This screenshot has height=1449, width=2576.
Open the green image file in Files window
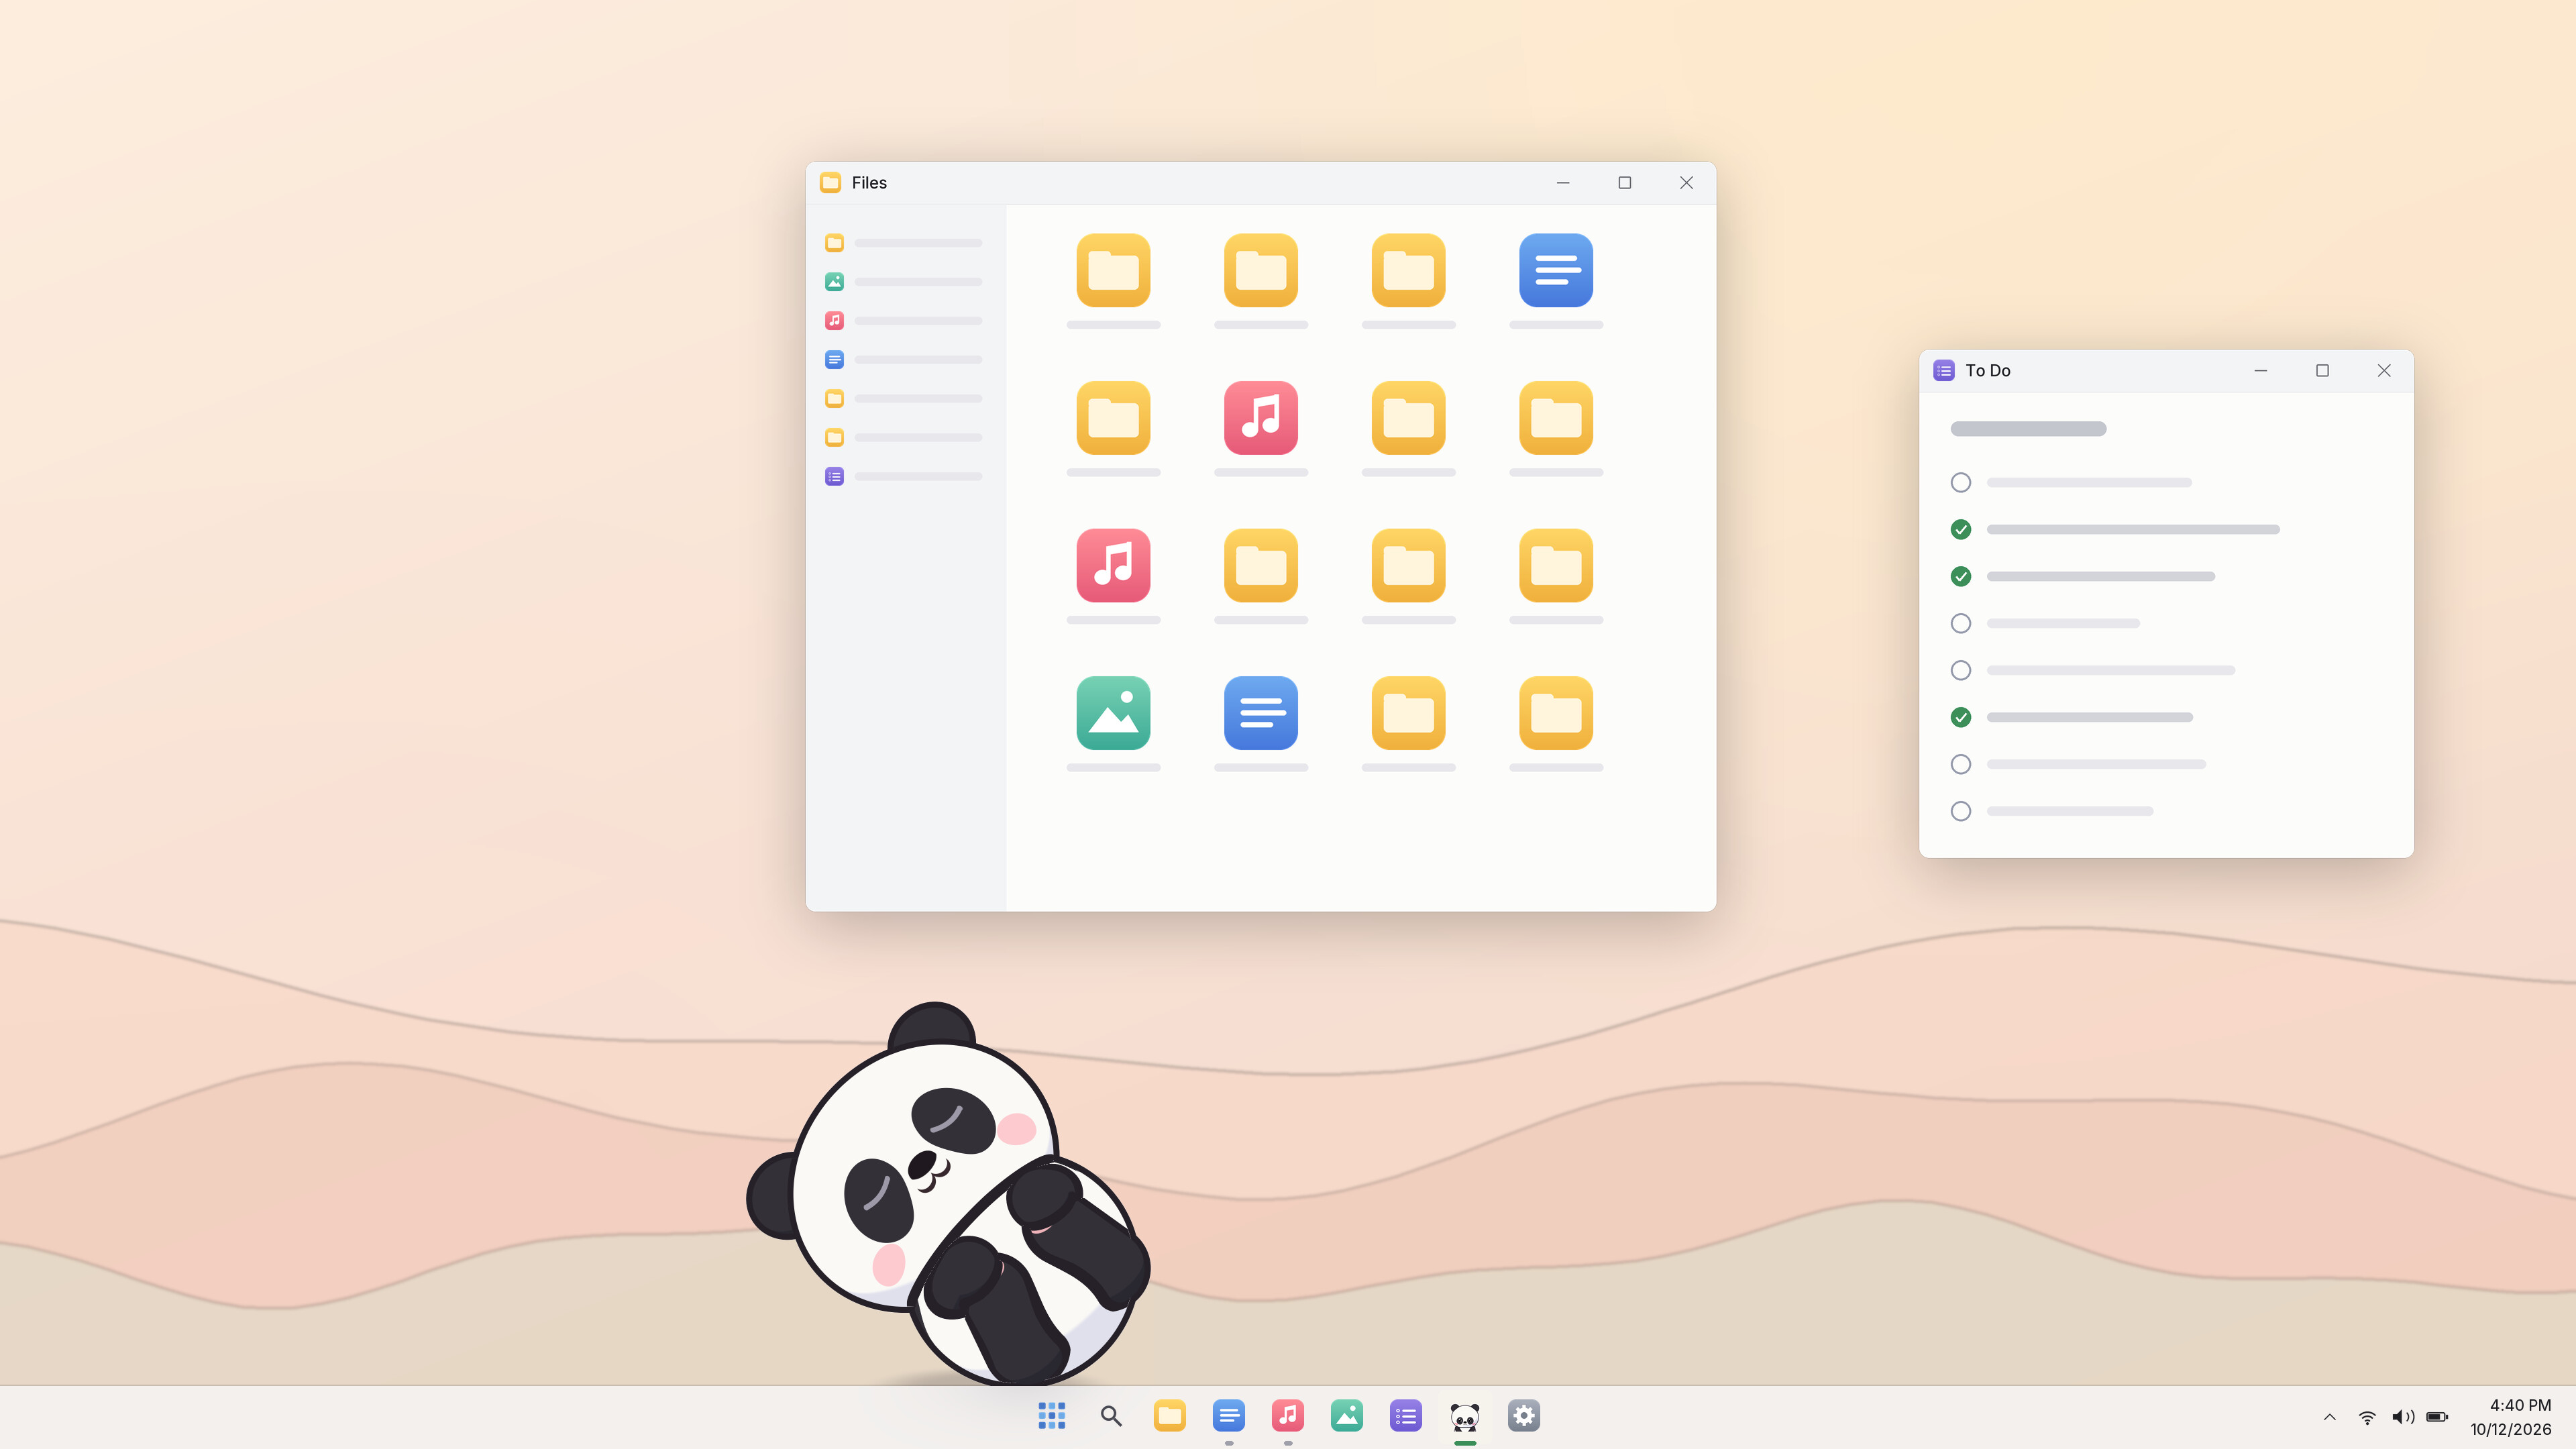[1113, 713]
